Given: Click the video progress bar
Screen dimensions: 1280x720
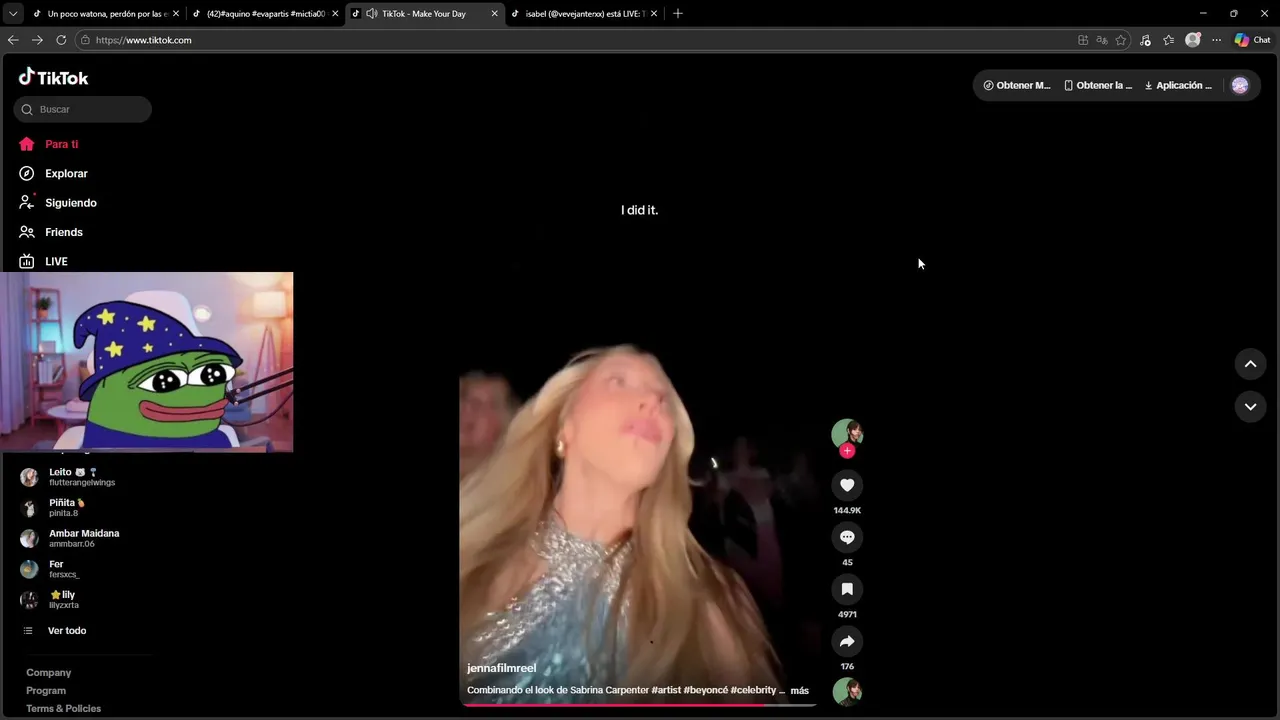Looking at the screenshot, I should [x=639, y=704].
